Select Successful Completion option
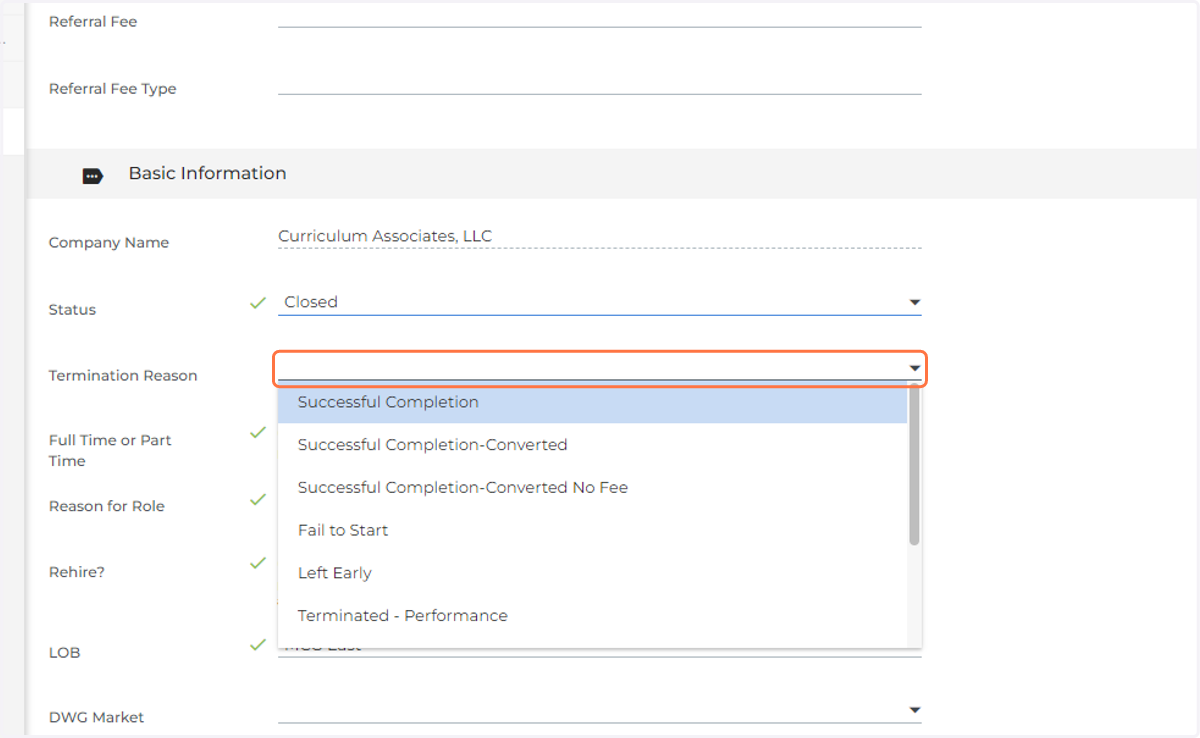The width and height of the screenshot is (1200, 738). point(592,402)
